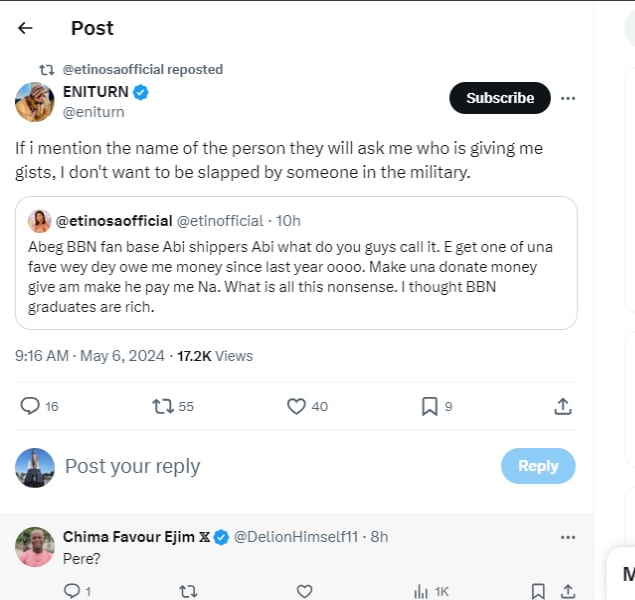
Task: Like ENITURN's post with the heart icon
Action: tap(296, 406)
